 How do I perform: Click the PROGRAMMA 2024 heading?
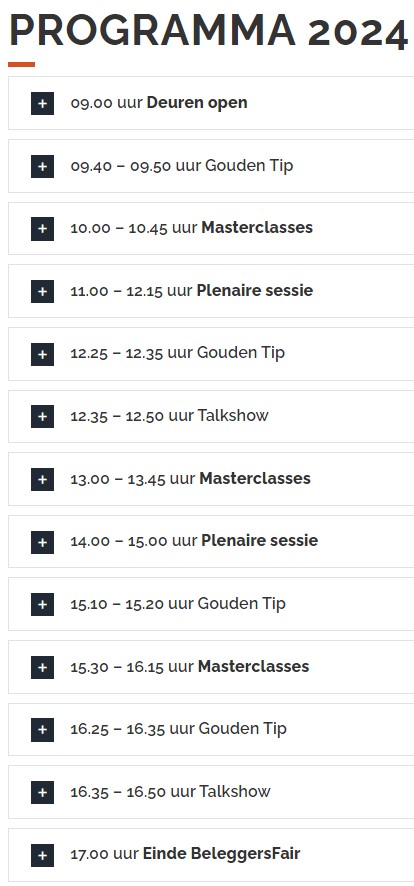pos(208,30)
